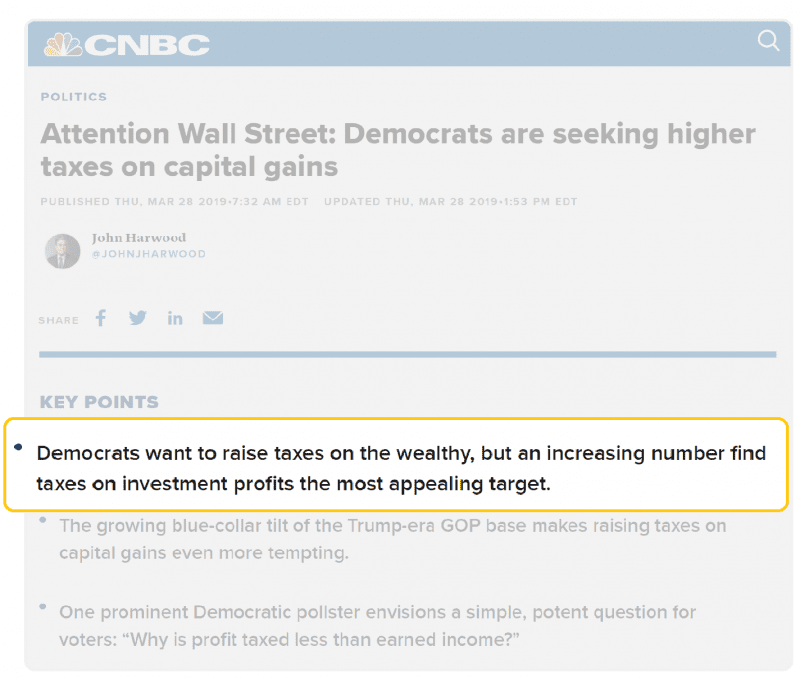Click the key point quoting the Democratic pollster

click(x=377, y=625)
